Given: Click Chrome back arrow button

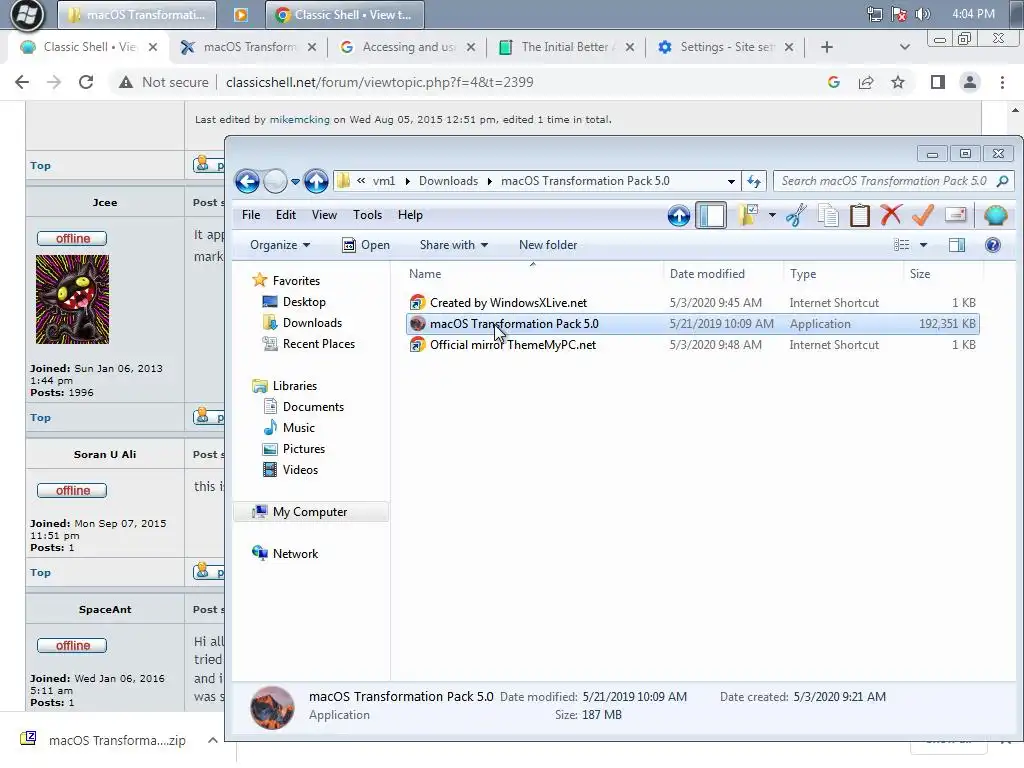Looking at the screenshot, I should (x=22, y=82).
